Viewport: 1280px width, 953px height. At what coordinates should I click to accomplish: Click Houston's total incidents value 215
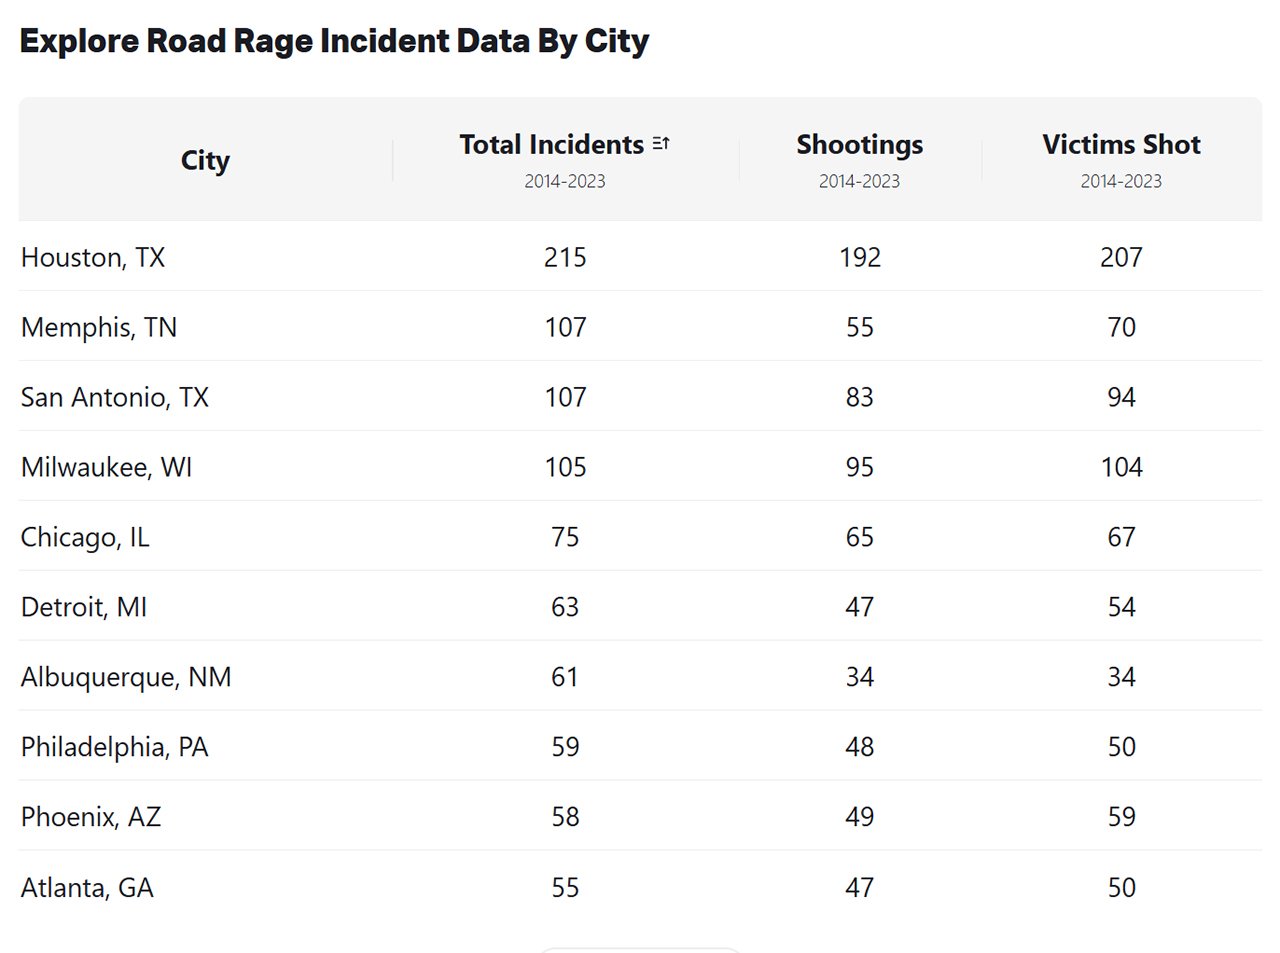click(x=565, y=257)
